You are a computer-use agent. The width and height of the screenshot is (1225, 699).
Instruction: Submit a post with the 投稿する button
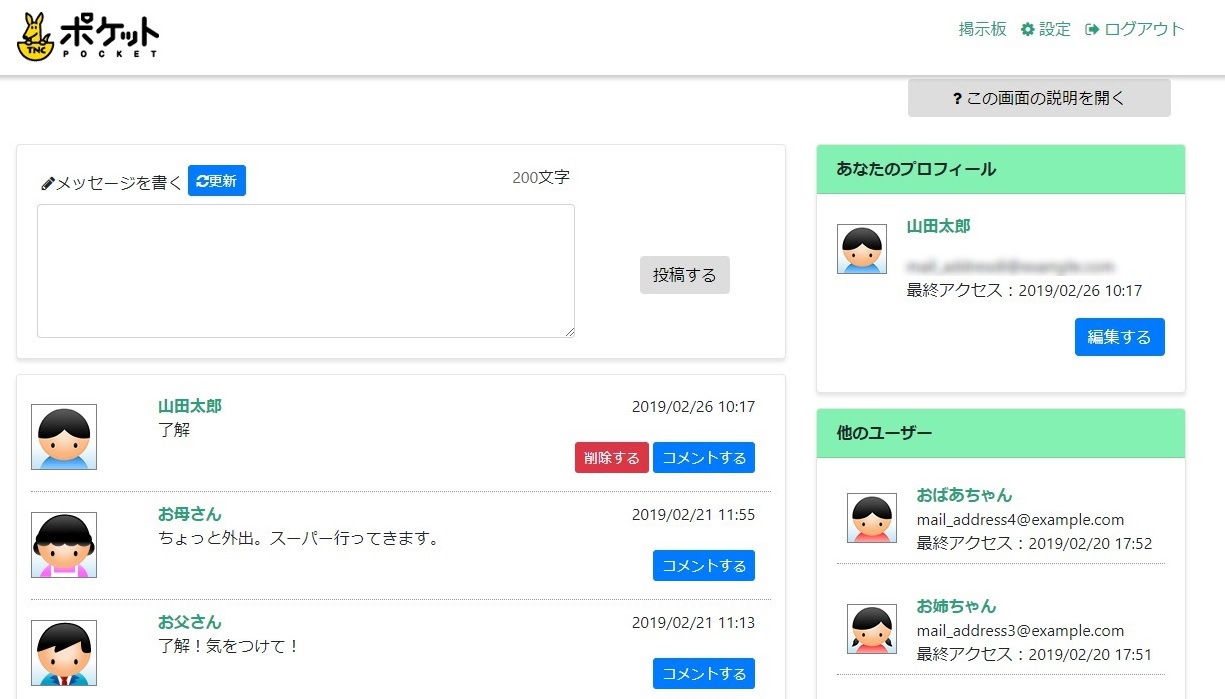(684, 274)
